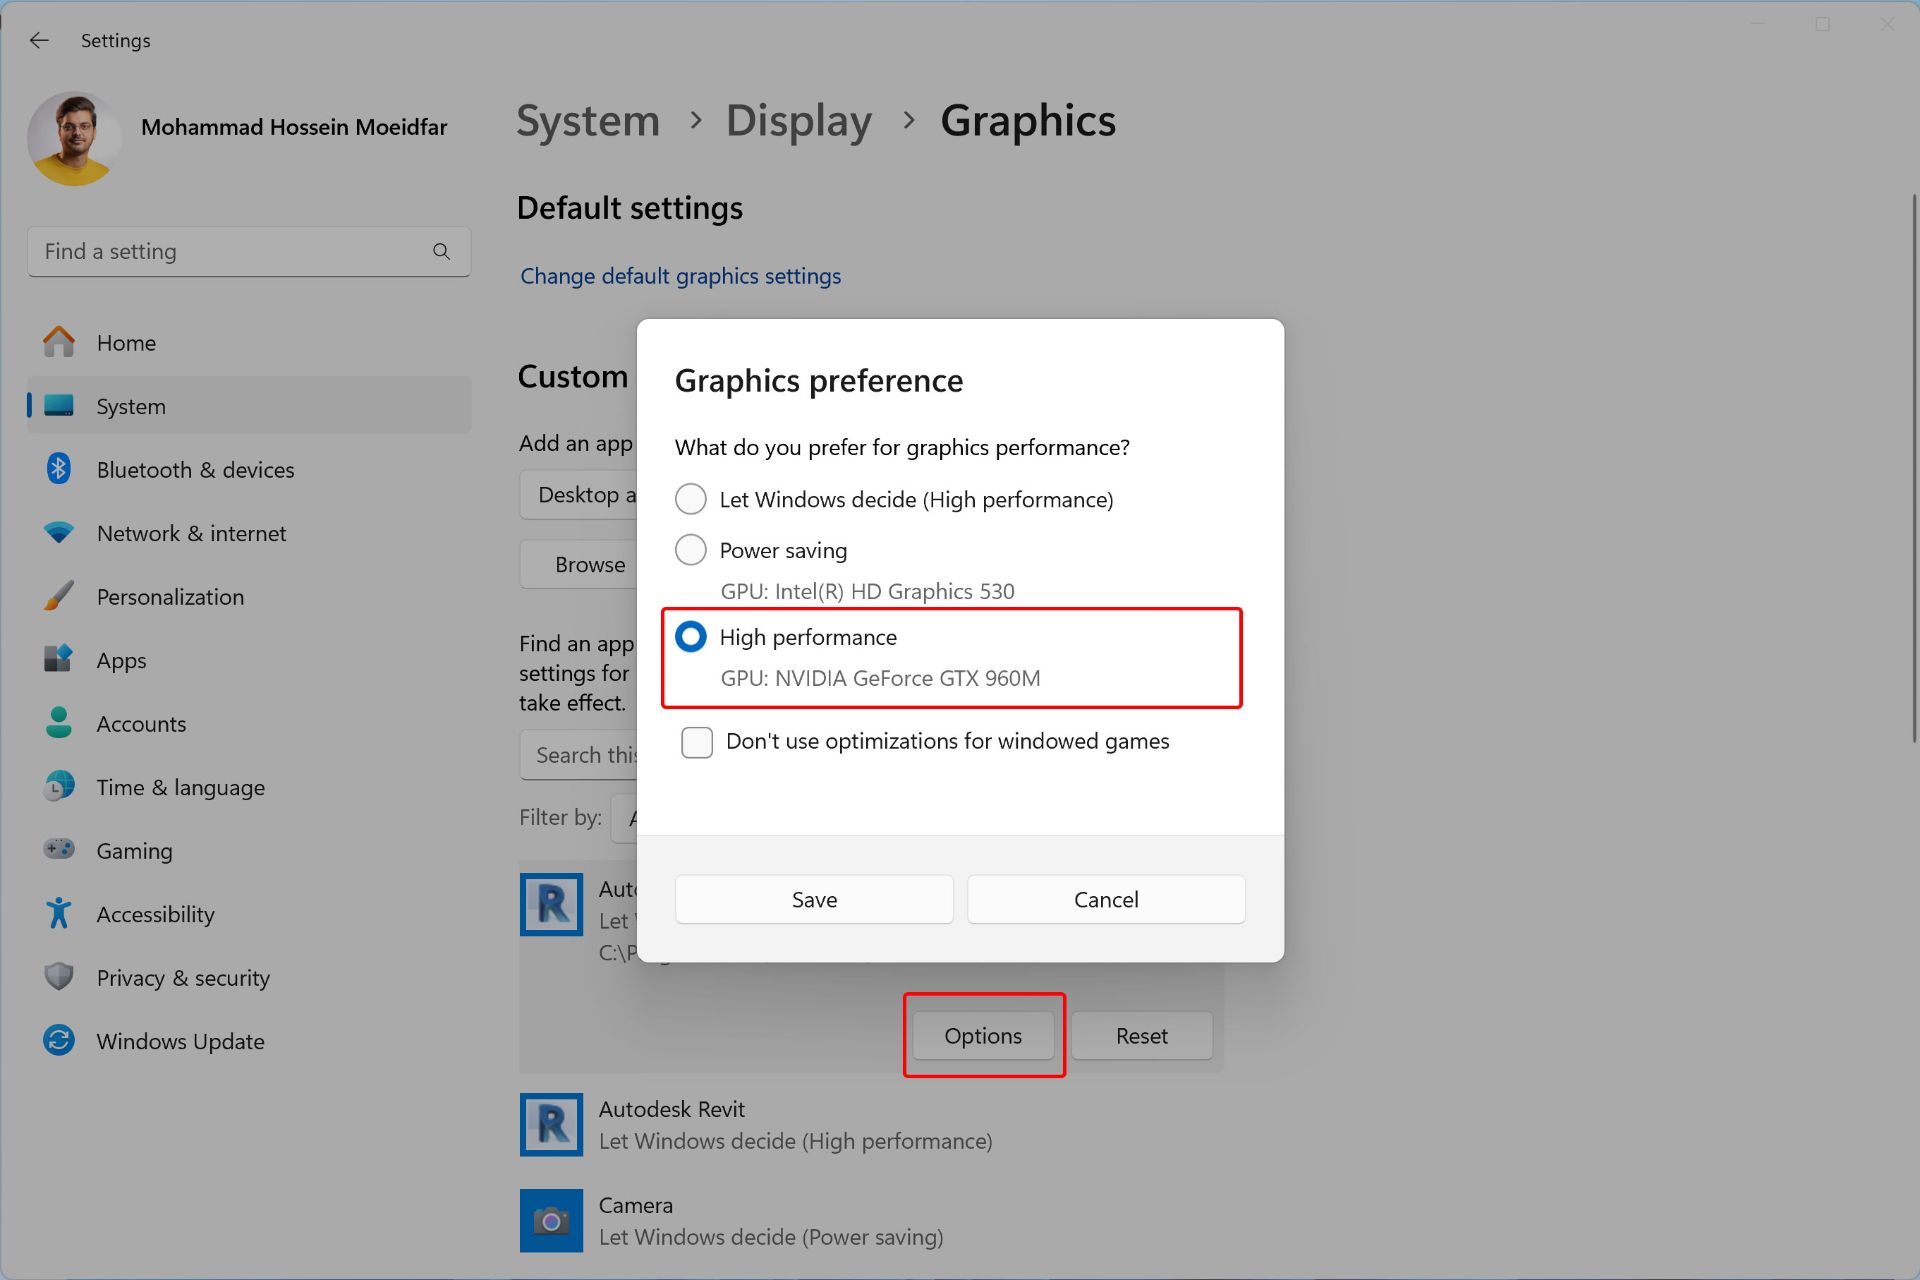Save the graphics preference selection

(814, 899)
